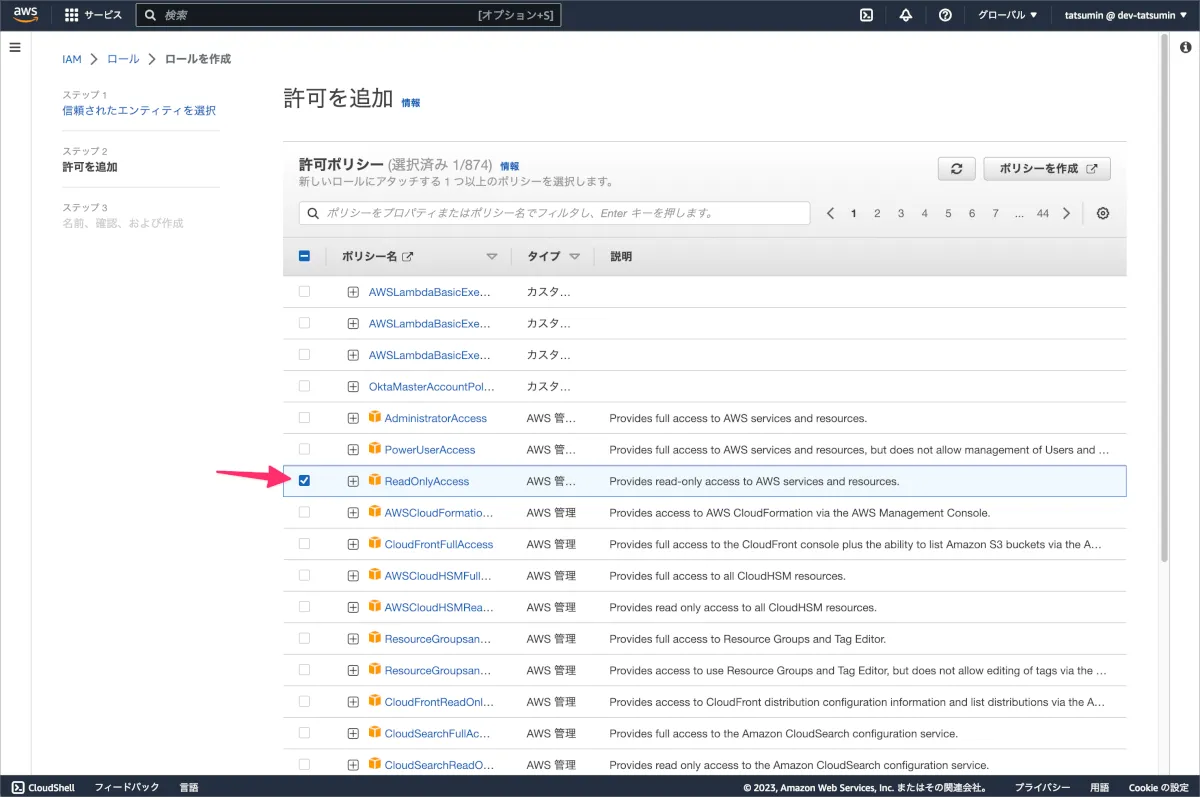Open the notifications bell
The height and width of the screenshot is (797, 1200).
906,15
